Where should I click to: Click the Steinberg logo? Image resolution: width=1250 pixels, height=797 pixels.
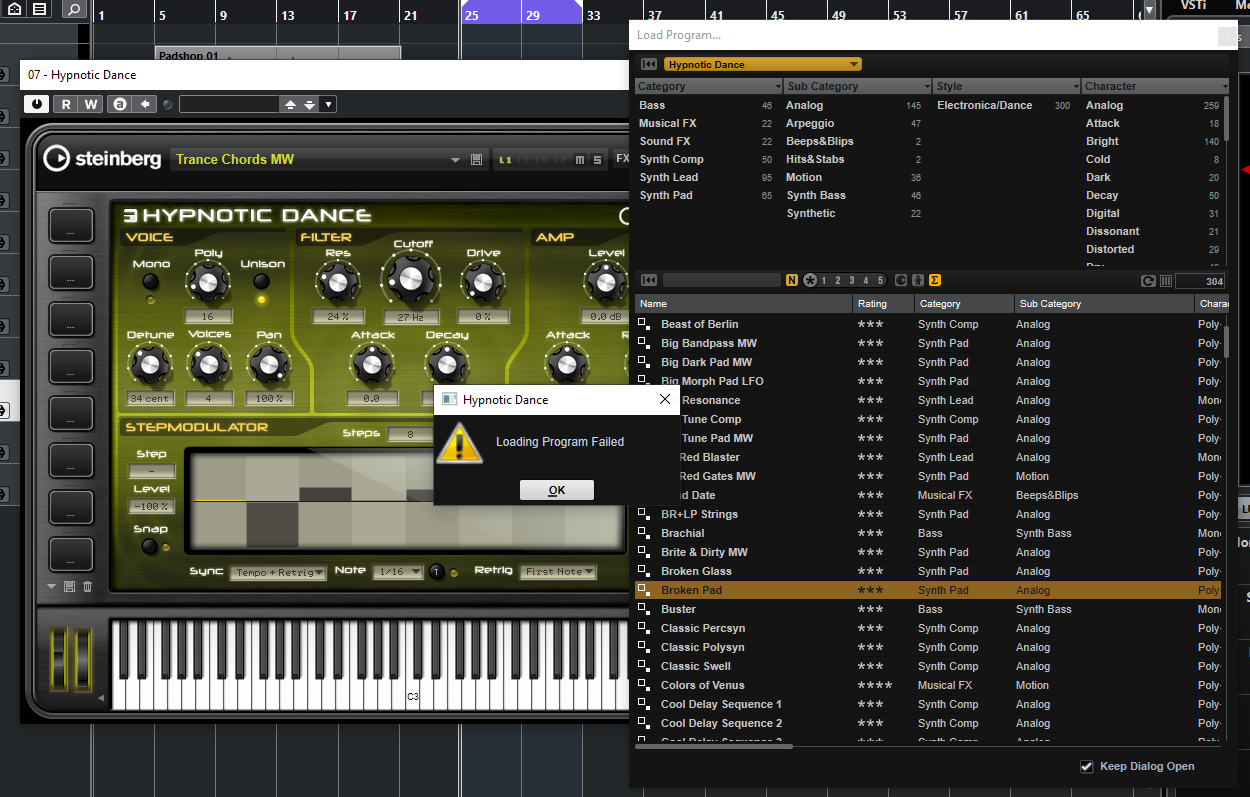(x=103, y=159)
